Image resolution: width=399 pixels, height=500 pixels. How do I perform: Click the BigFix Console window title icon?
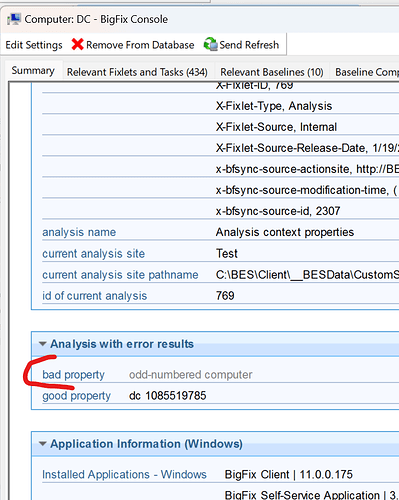(14, 19)
